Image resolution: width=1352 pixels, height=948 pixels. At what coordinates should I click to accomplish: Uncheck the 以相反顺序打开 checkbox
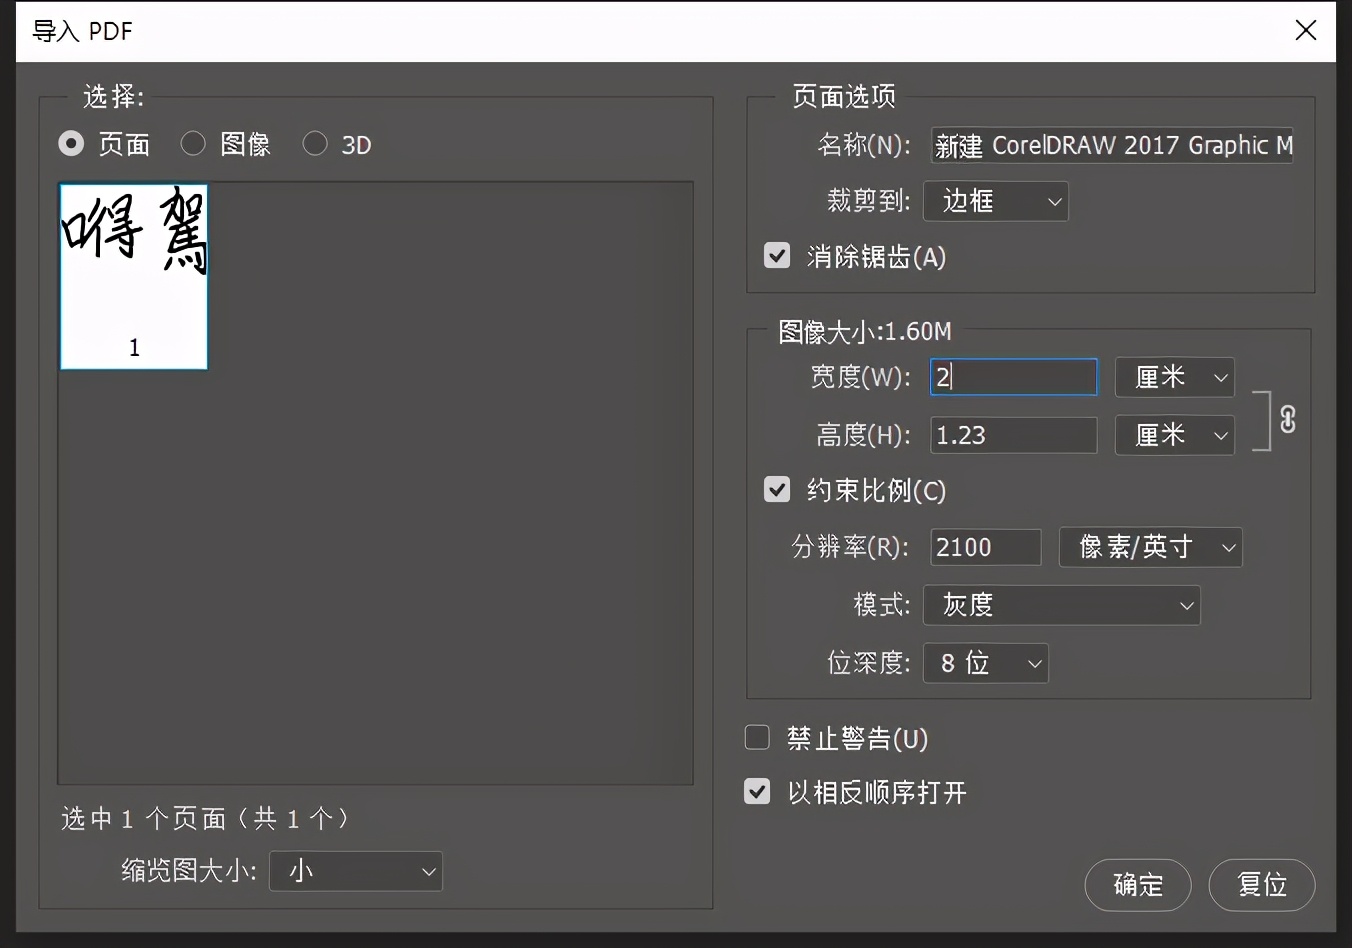click(x=757, y=792)
